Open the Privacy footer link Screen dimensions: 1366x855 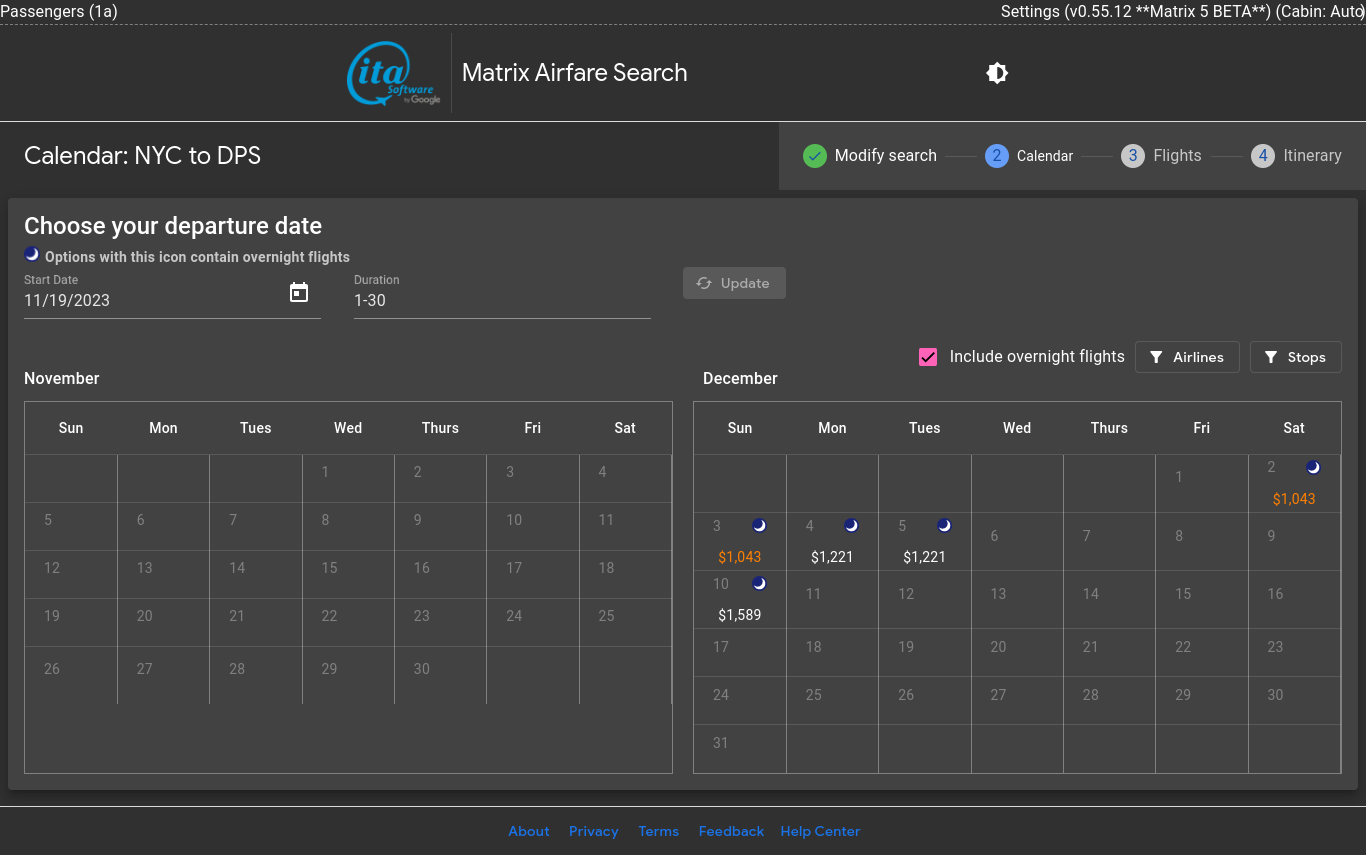pos(593,831)
